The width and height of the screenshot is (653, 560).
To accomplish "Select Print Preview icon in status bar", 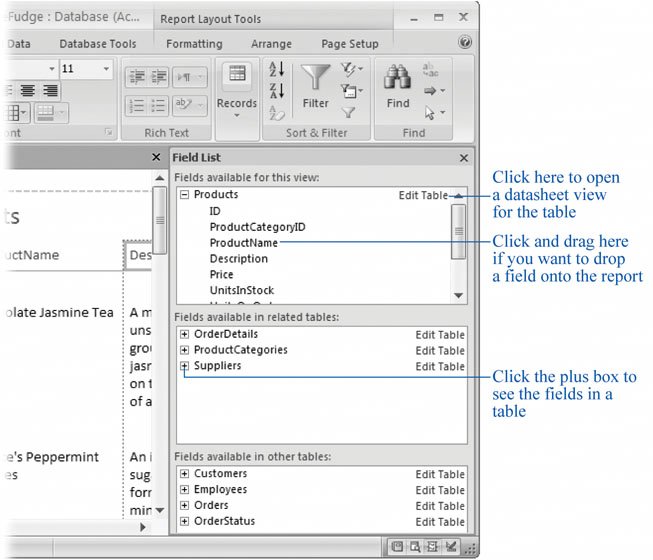I will click(x=415, y=546).
